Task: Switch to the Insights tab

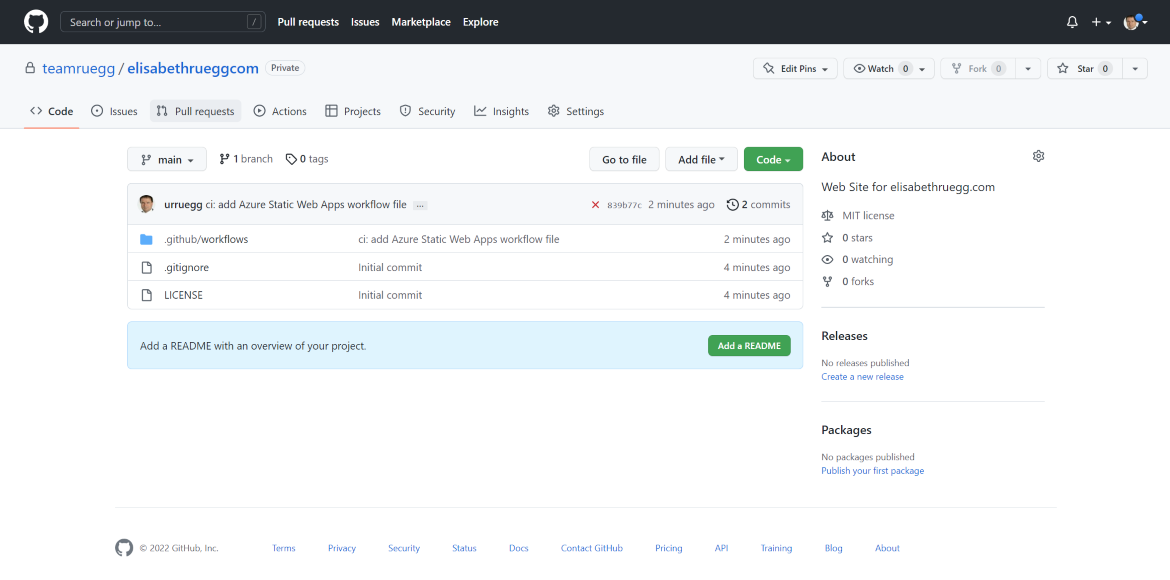Action: pos(501,111)
